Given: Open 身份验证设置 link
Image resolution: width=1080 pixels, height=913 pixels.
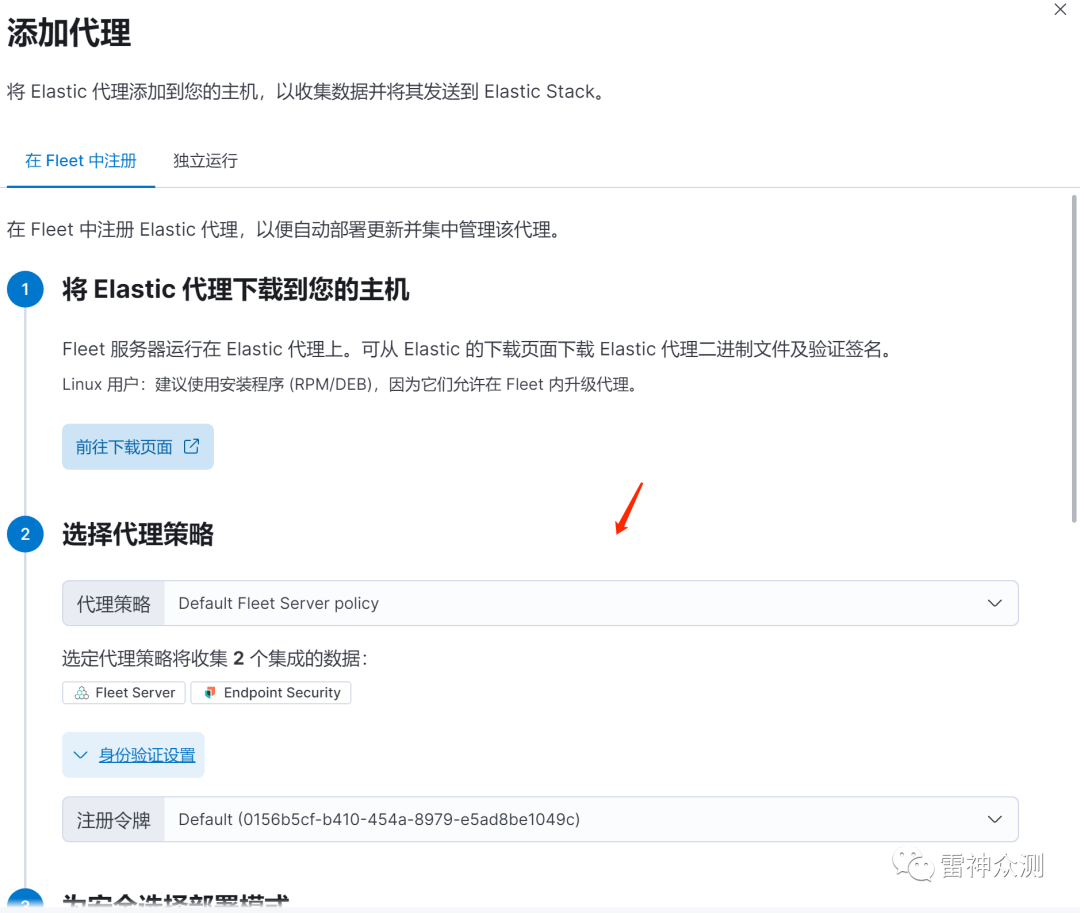Looking at the screenshot, I should [147, 755].
